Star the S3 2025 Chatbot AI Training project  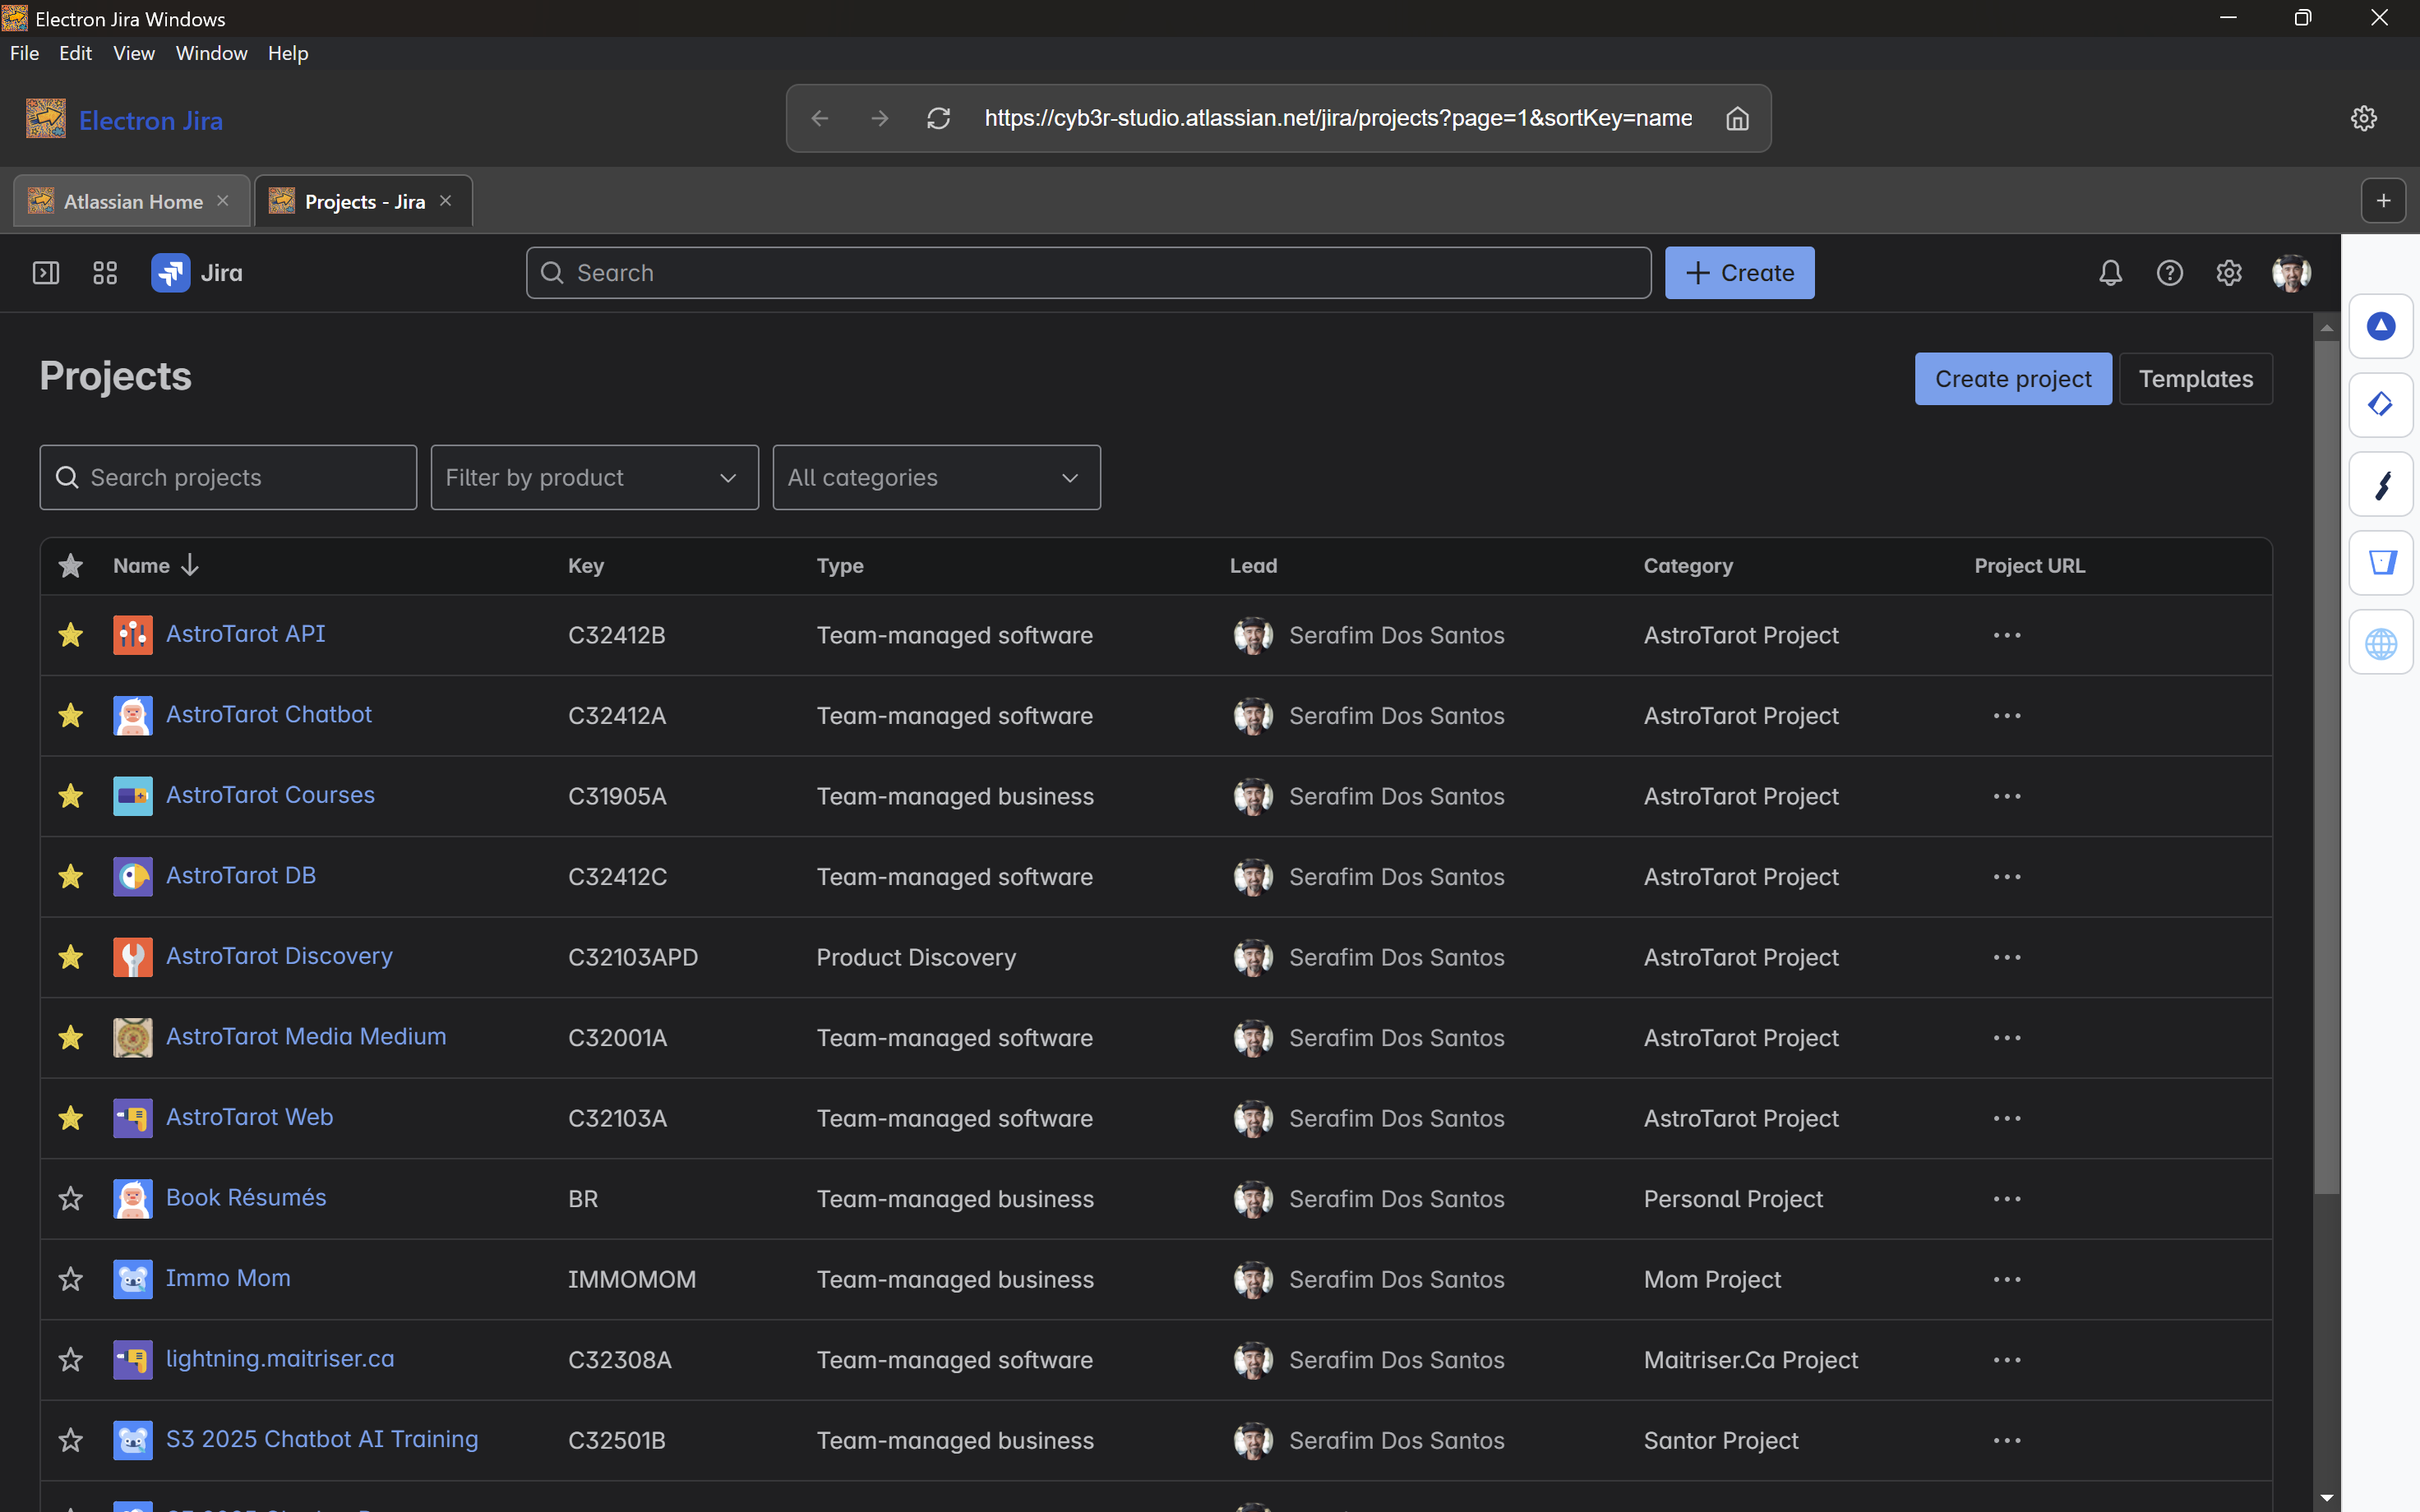(70, 1440)
